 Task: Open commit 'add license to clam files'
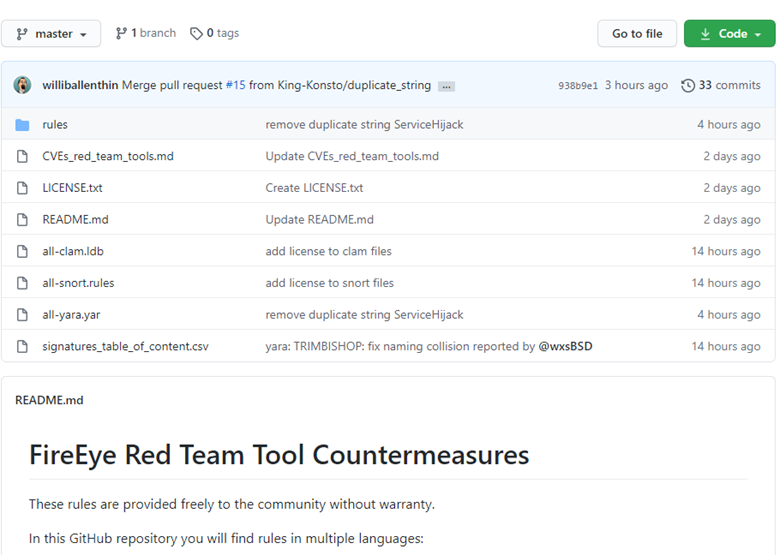click(328, 251)
